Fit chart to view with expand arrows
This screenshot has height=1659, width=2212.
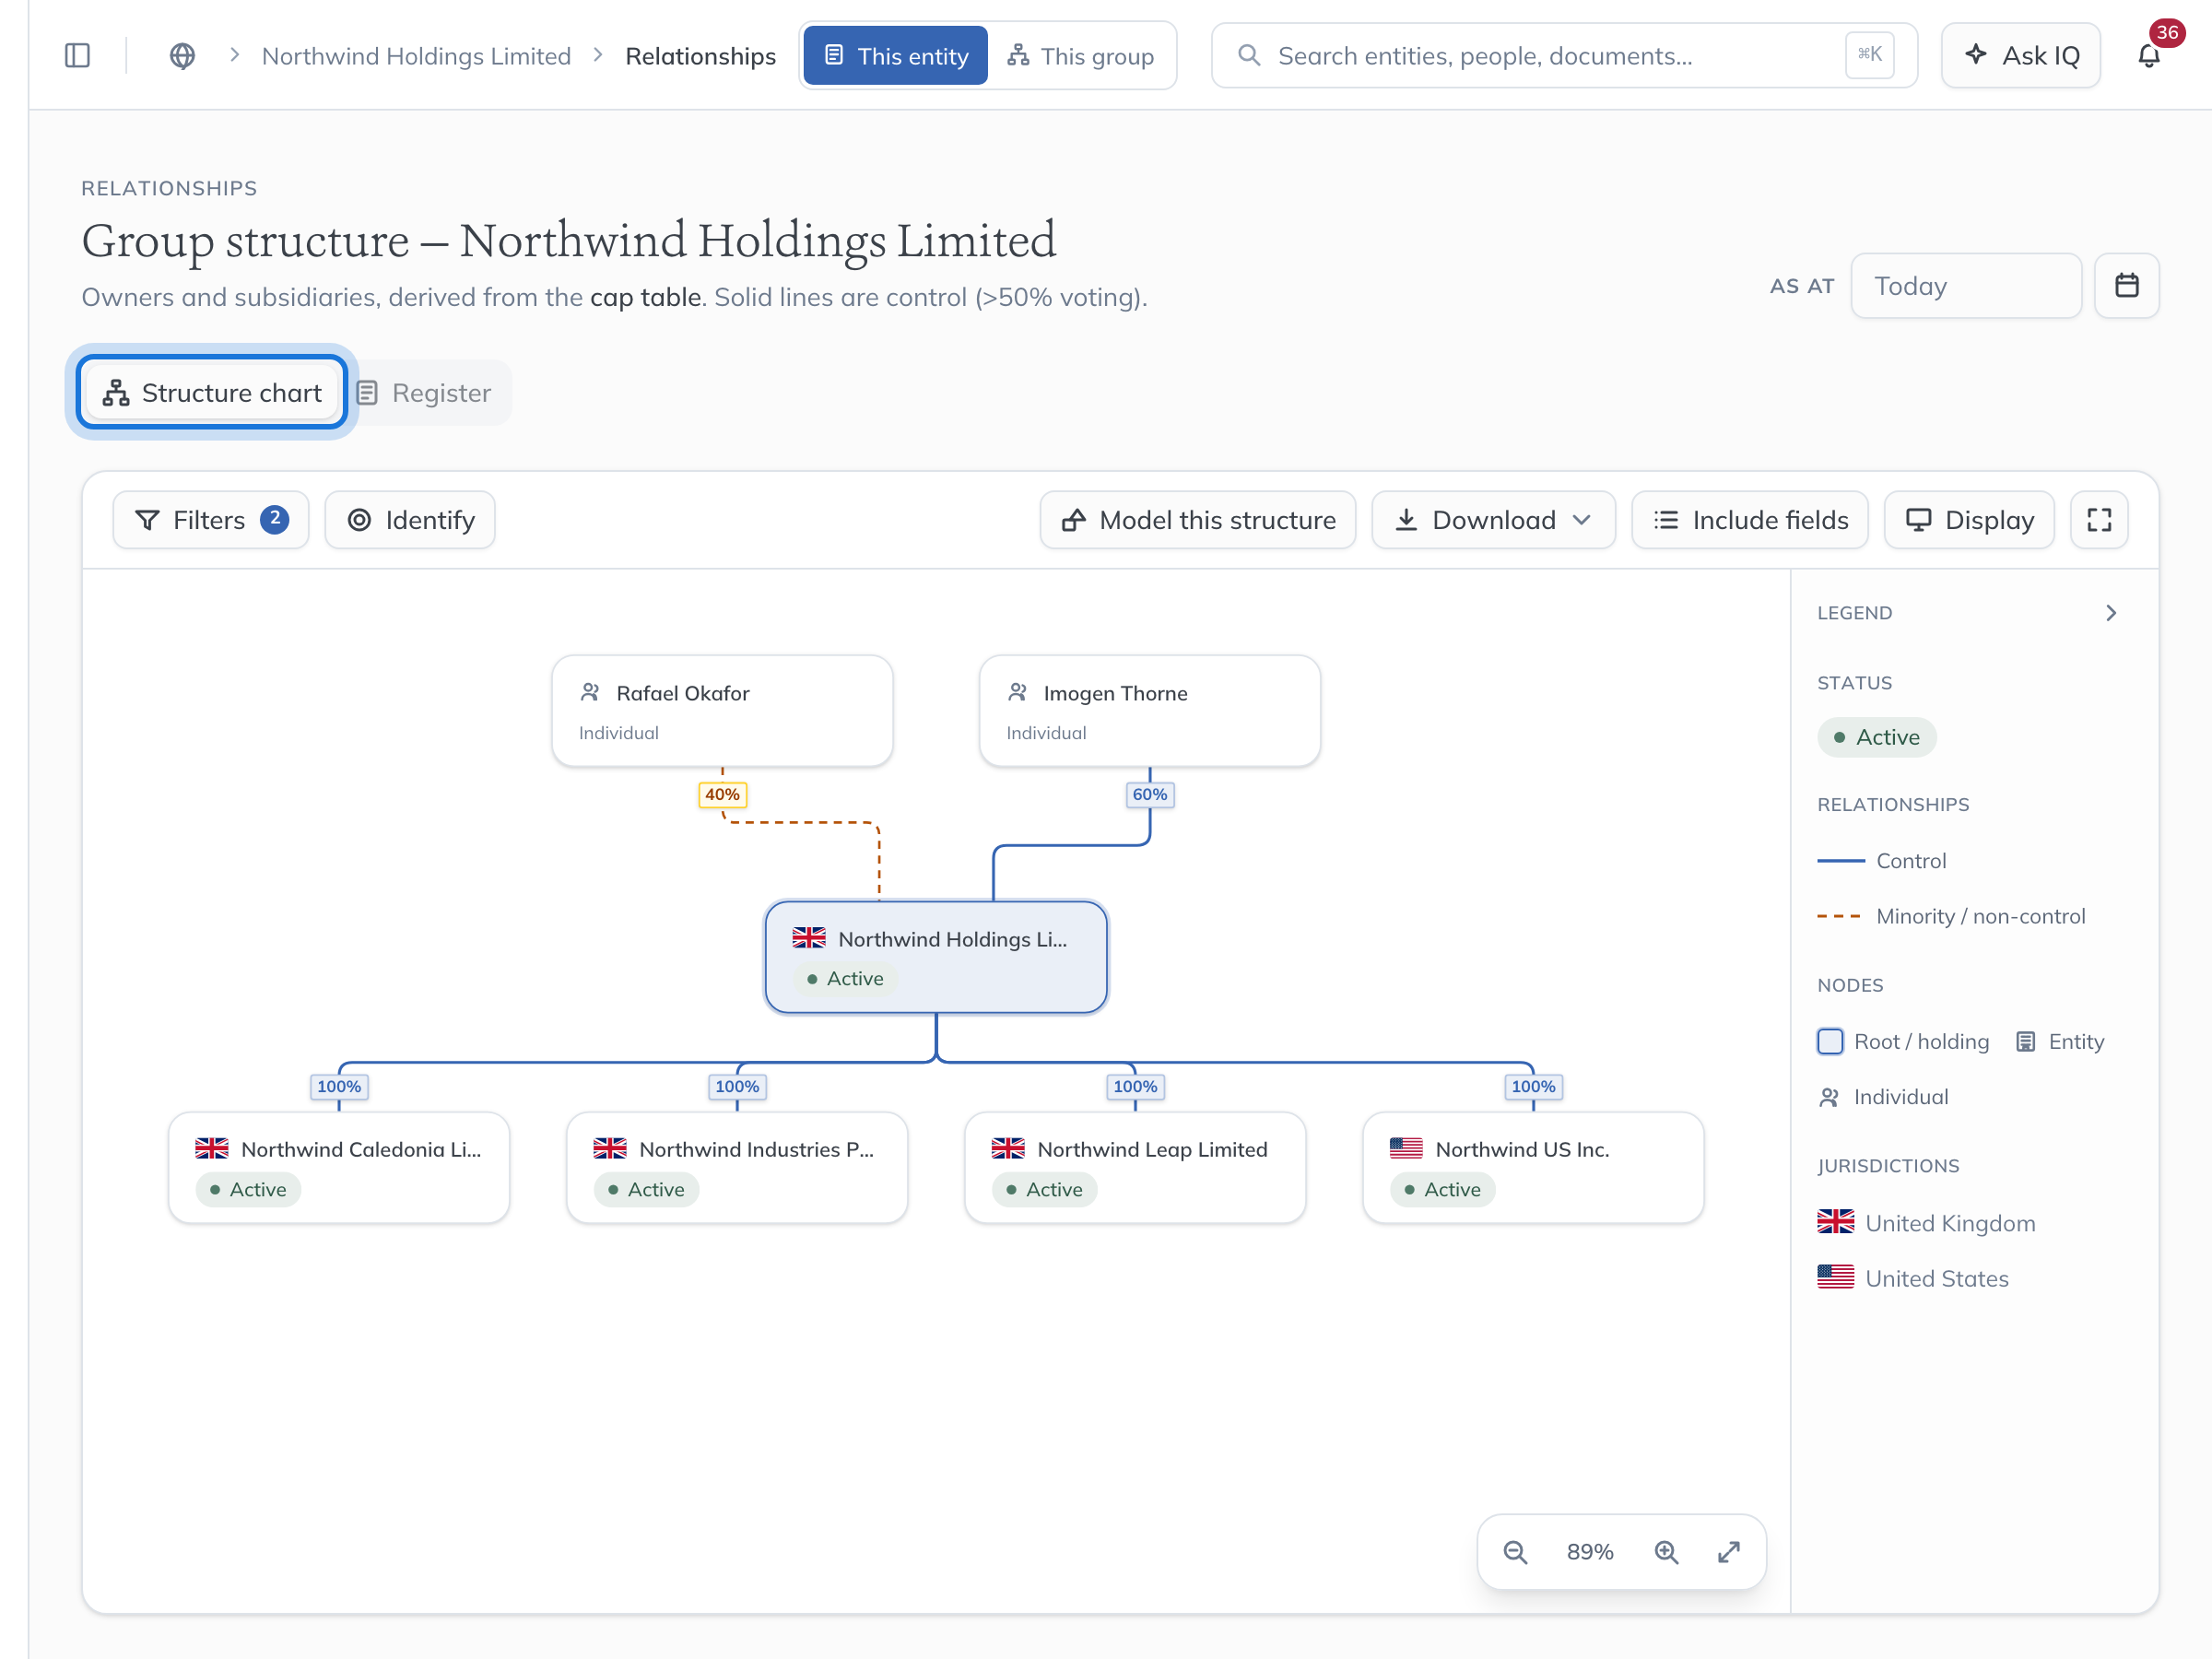coord(1729,1551)
